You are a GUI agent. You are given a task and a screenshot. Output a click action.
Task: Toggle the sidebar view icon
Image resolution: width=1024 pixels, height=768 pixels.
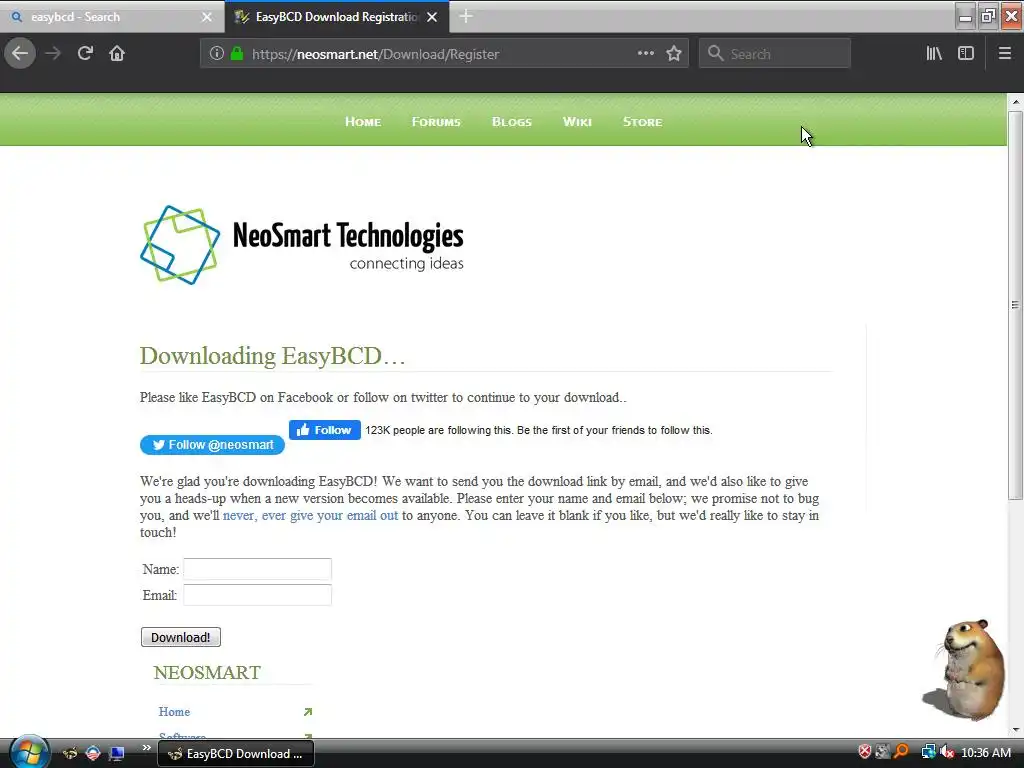966,54
